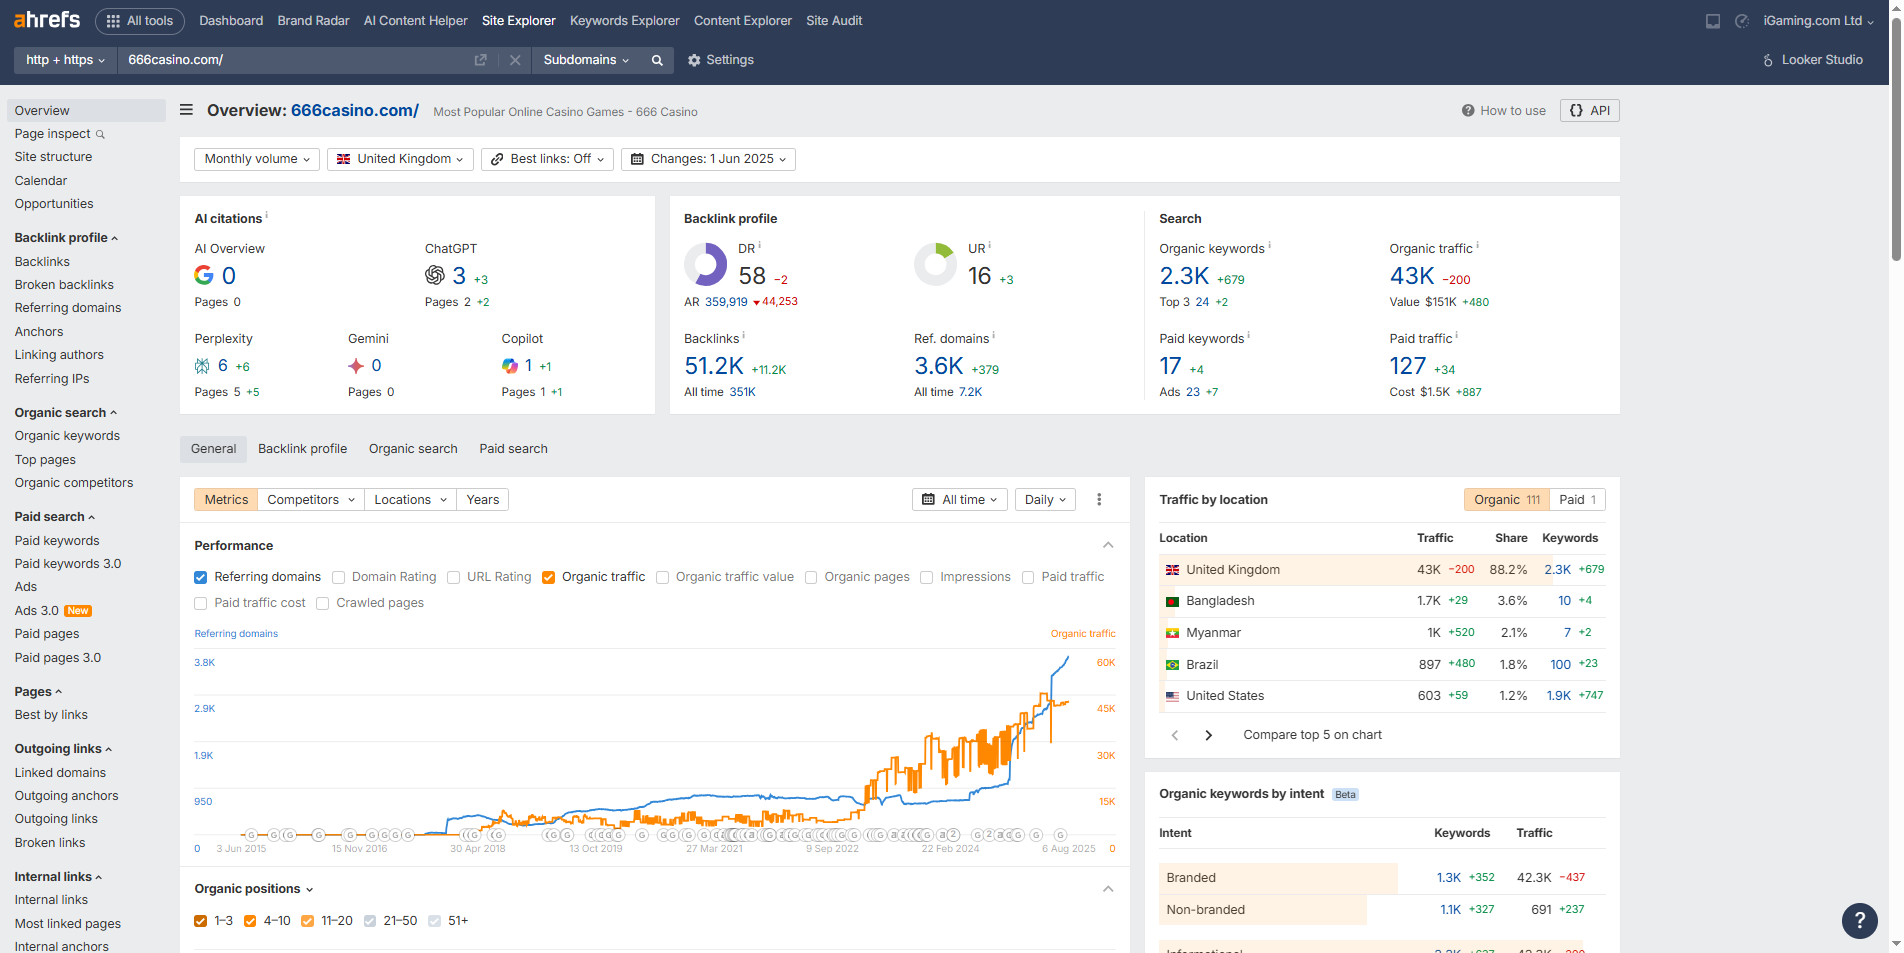Click the search magnifier icon in URL bar
Image resolution: width=1904 pixels, height=953 pixels.
657,60
